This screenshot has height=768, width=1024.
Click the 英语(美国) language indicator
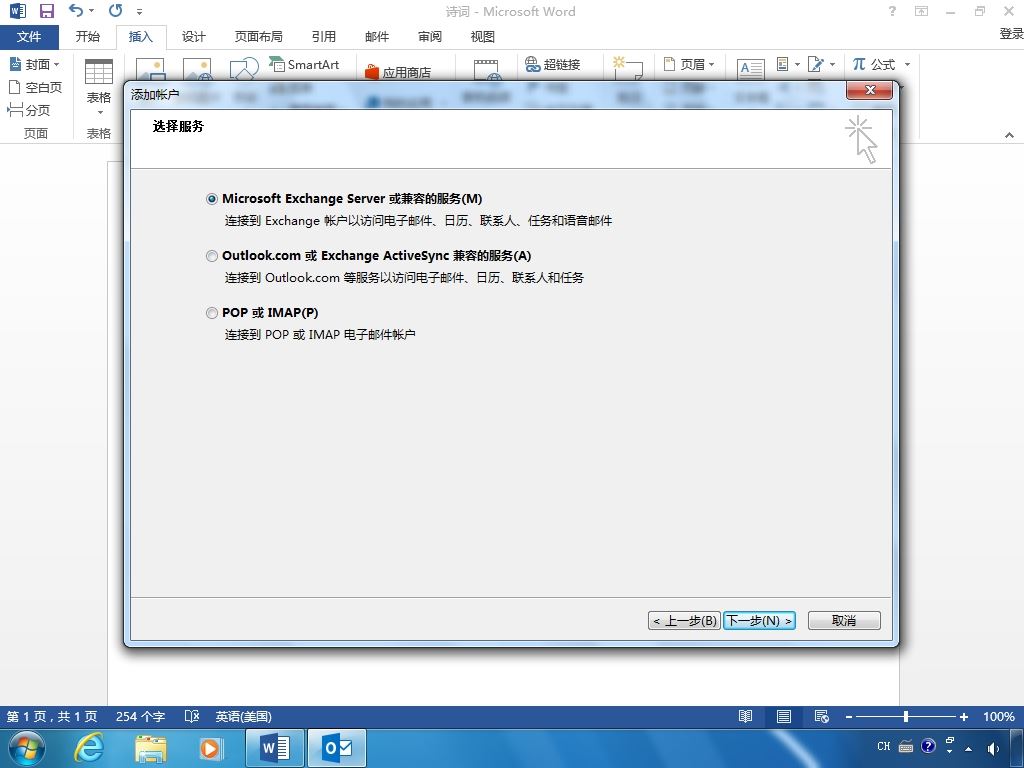(243, 716)
